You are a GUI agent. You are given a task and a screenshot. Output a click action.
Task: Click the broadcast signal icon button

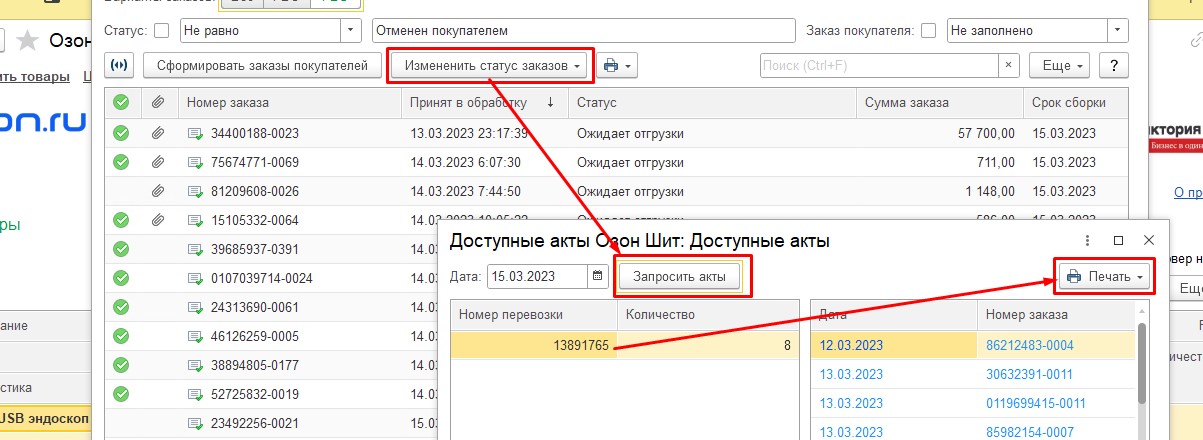(120, 66)
